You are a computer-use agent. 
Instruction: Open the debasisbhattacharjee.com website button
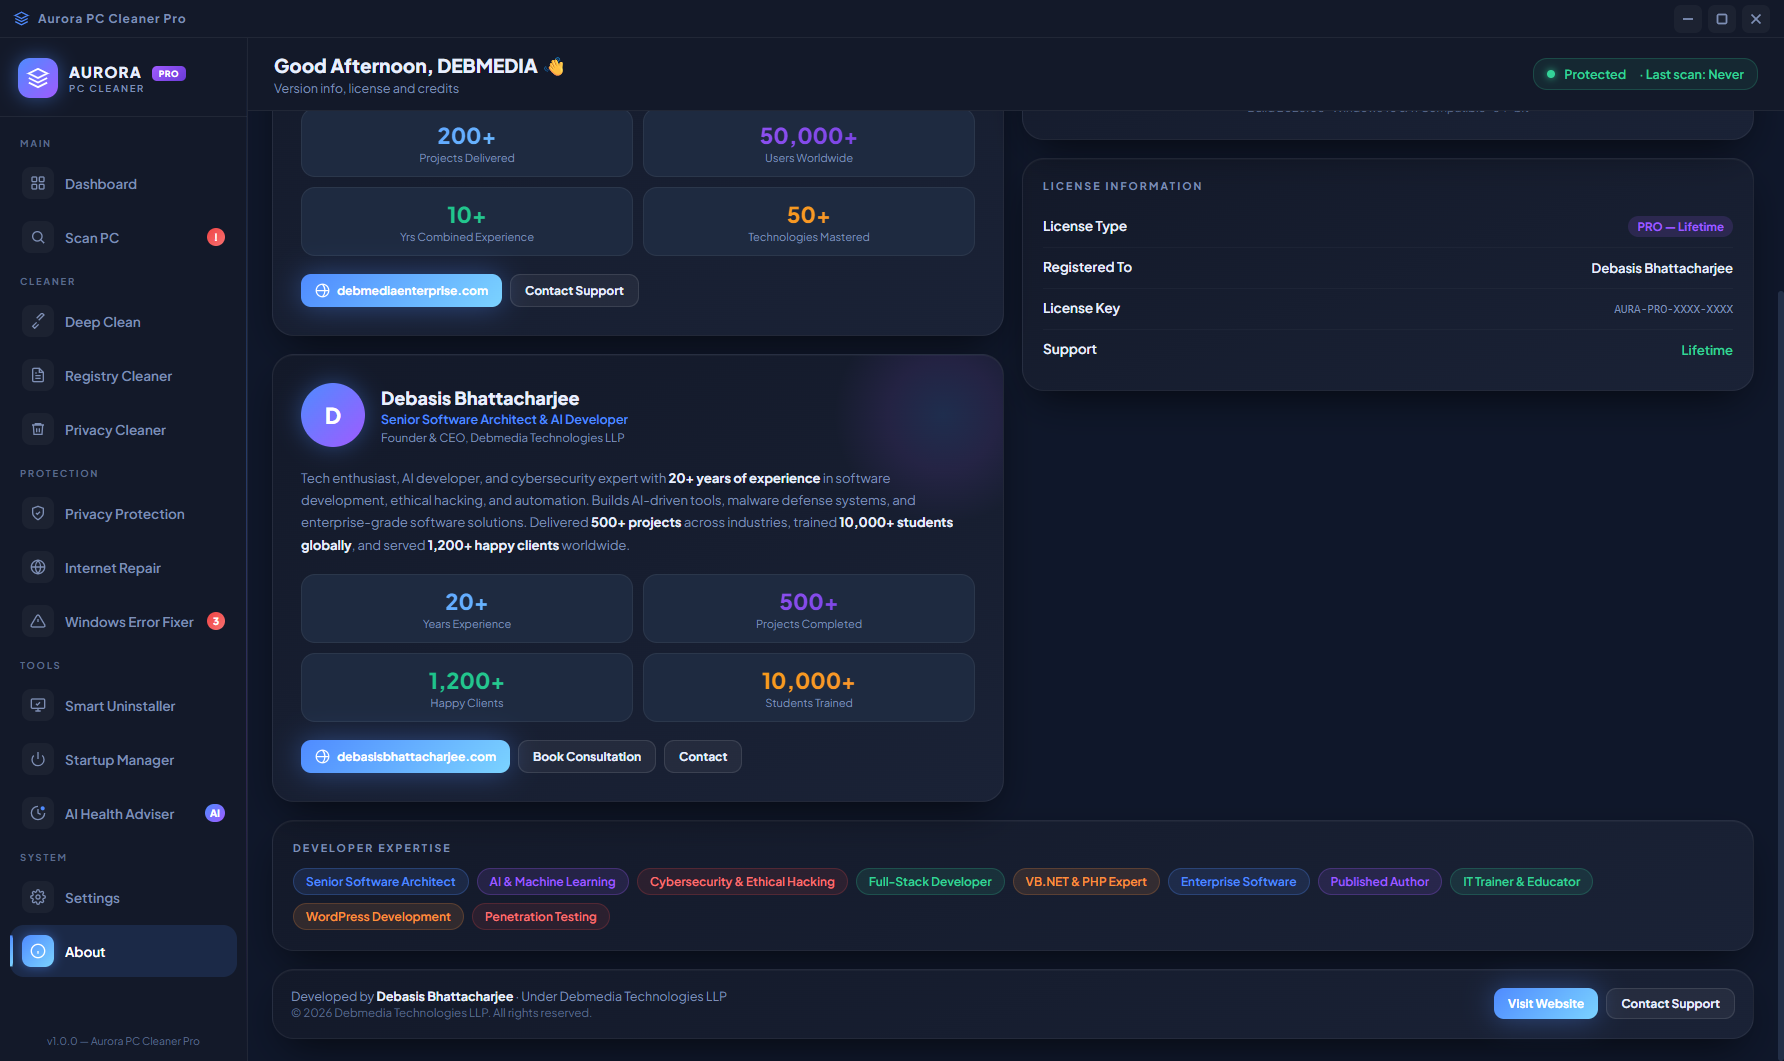click(x=405, y=756)
